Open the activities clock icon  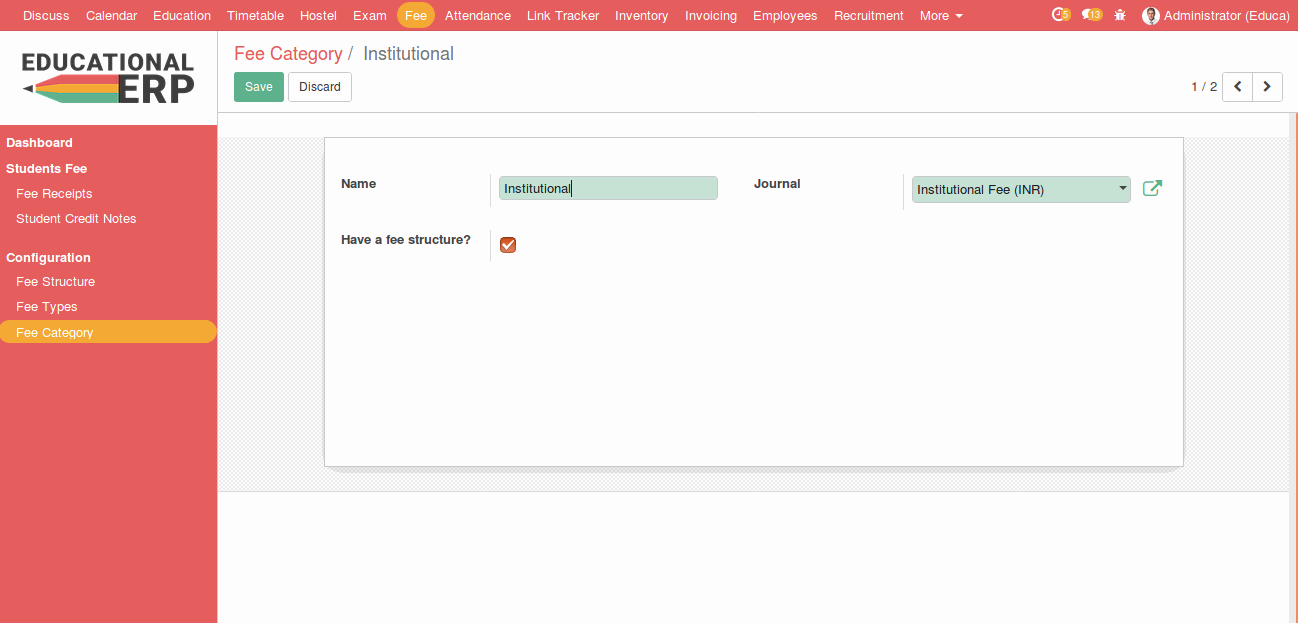pos(1060,15)
